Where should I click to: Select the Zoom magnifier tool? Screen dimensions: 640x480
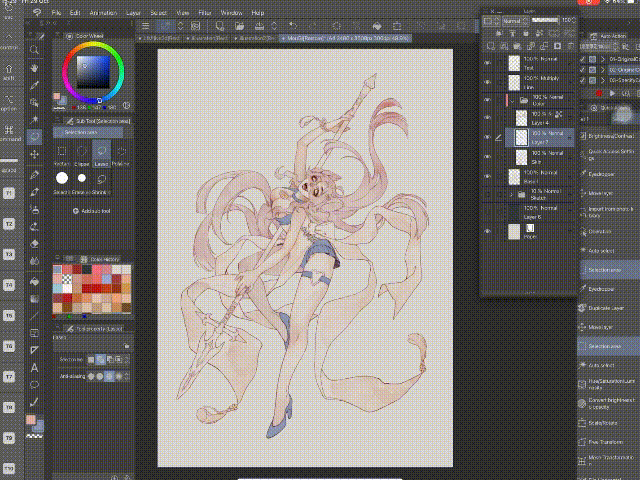pos(35,49)
